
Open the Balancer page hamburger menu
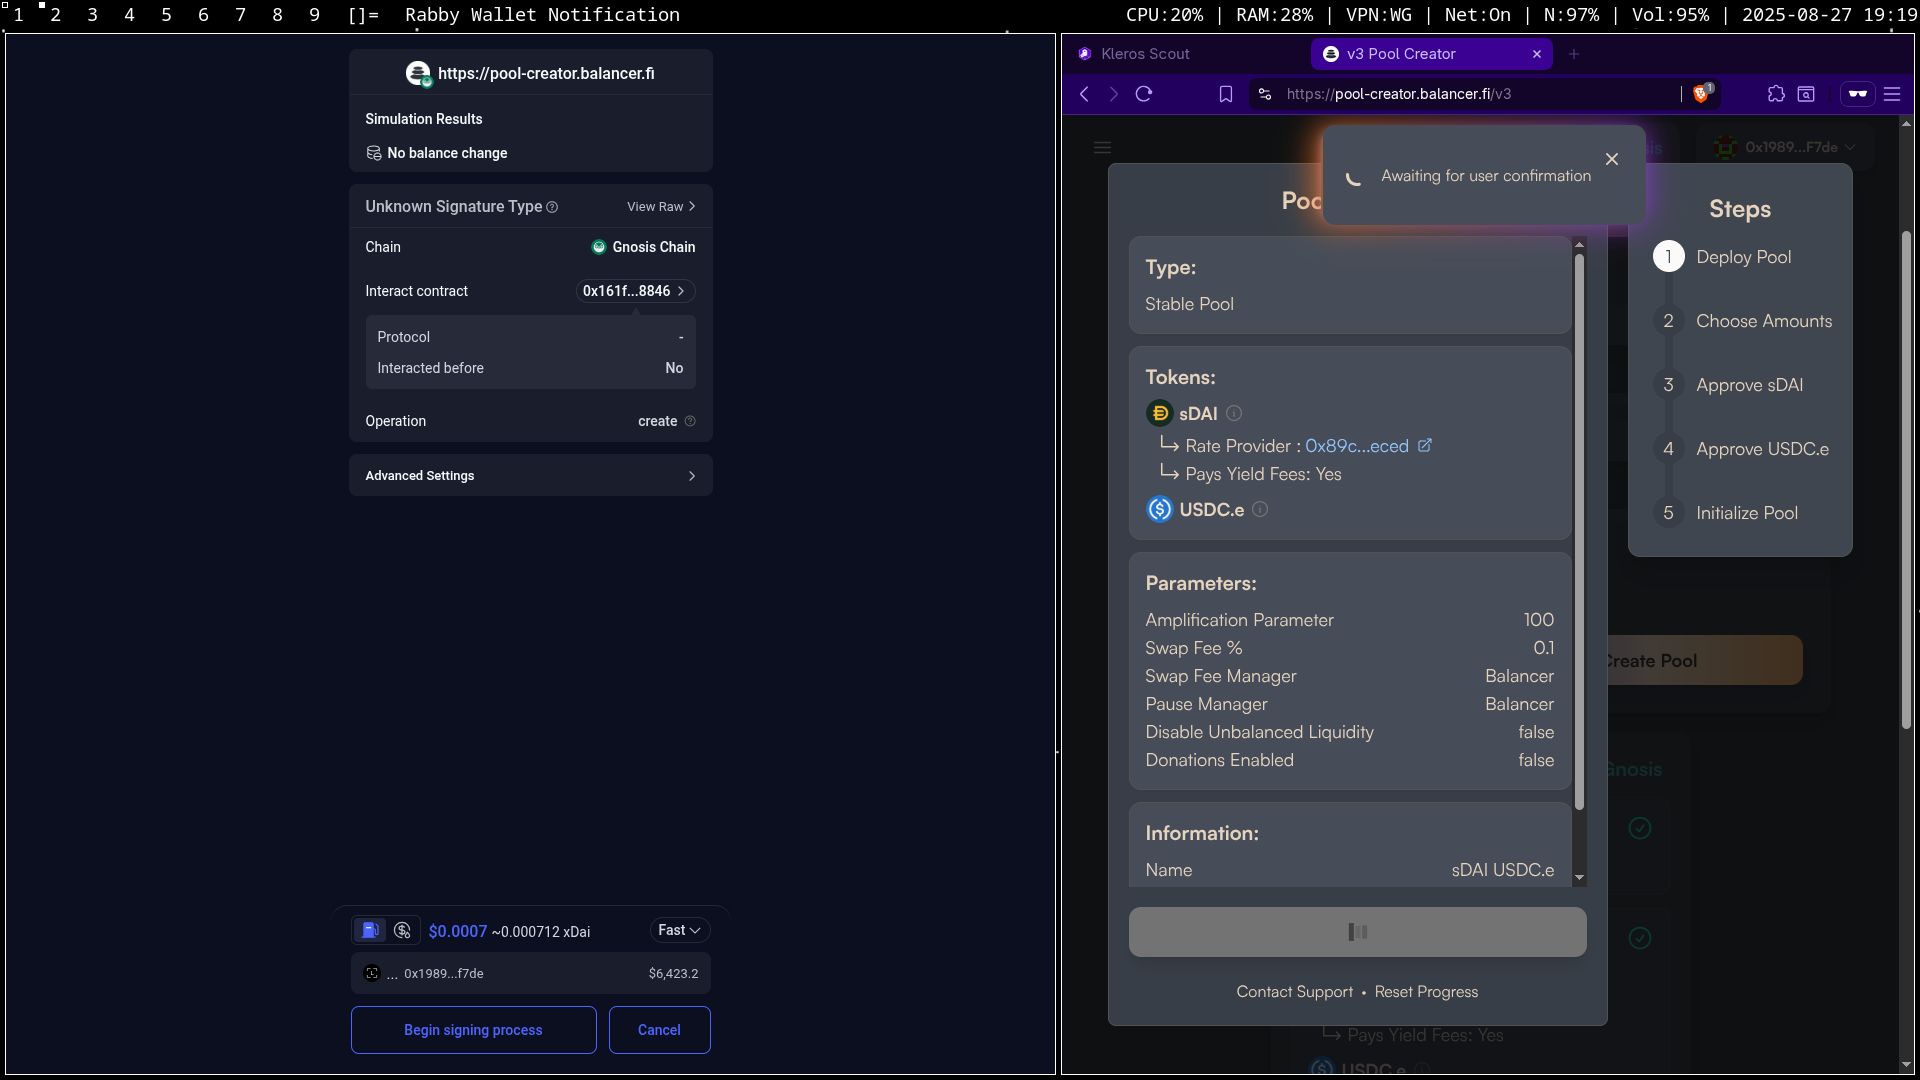pos(1103,148)
